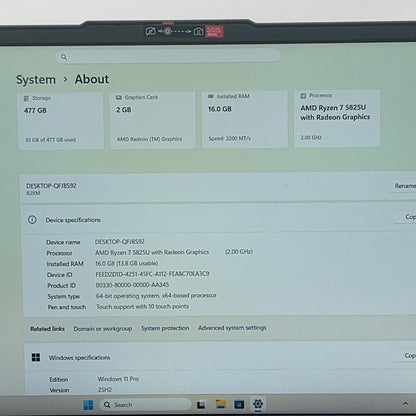The image size is (416, 416).
Task: Open Settings gear icon in taskbar
Action: tap(258, 404)
